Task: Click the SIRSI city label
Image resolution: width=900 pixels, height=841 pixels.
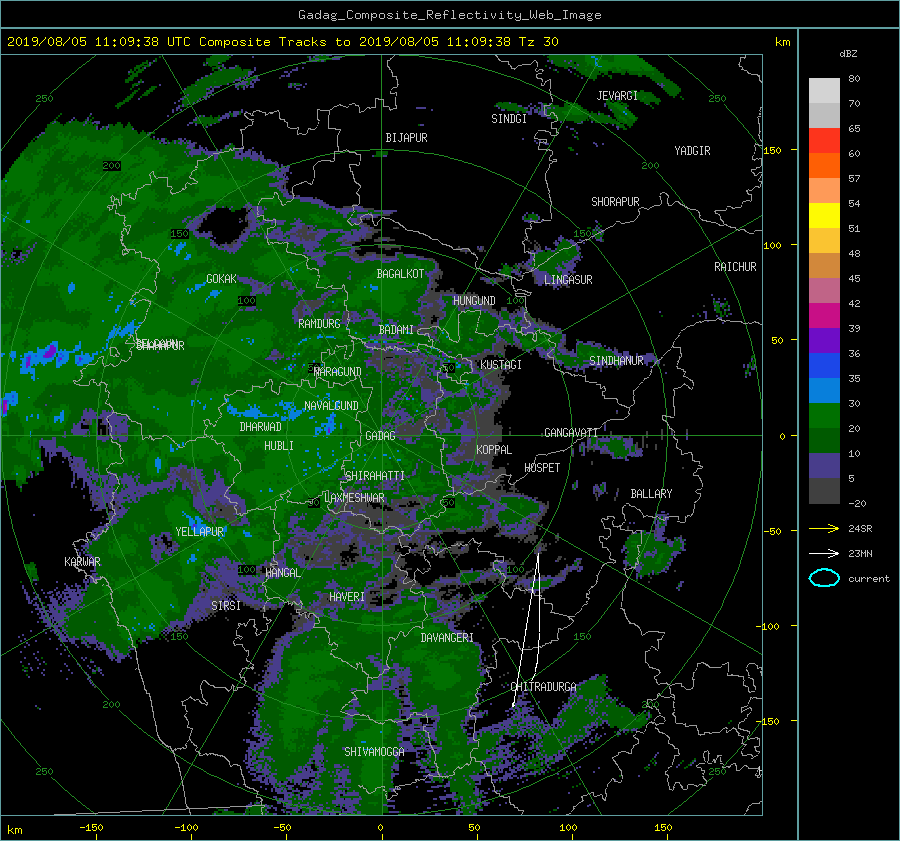Action: point(226,606)
